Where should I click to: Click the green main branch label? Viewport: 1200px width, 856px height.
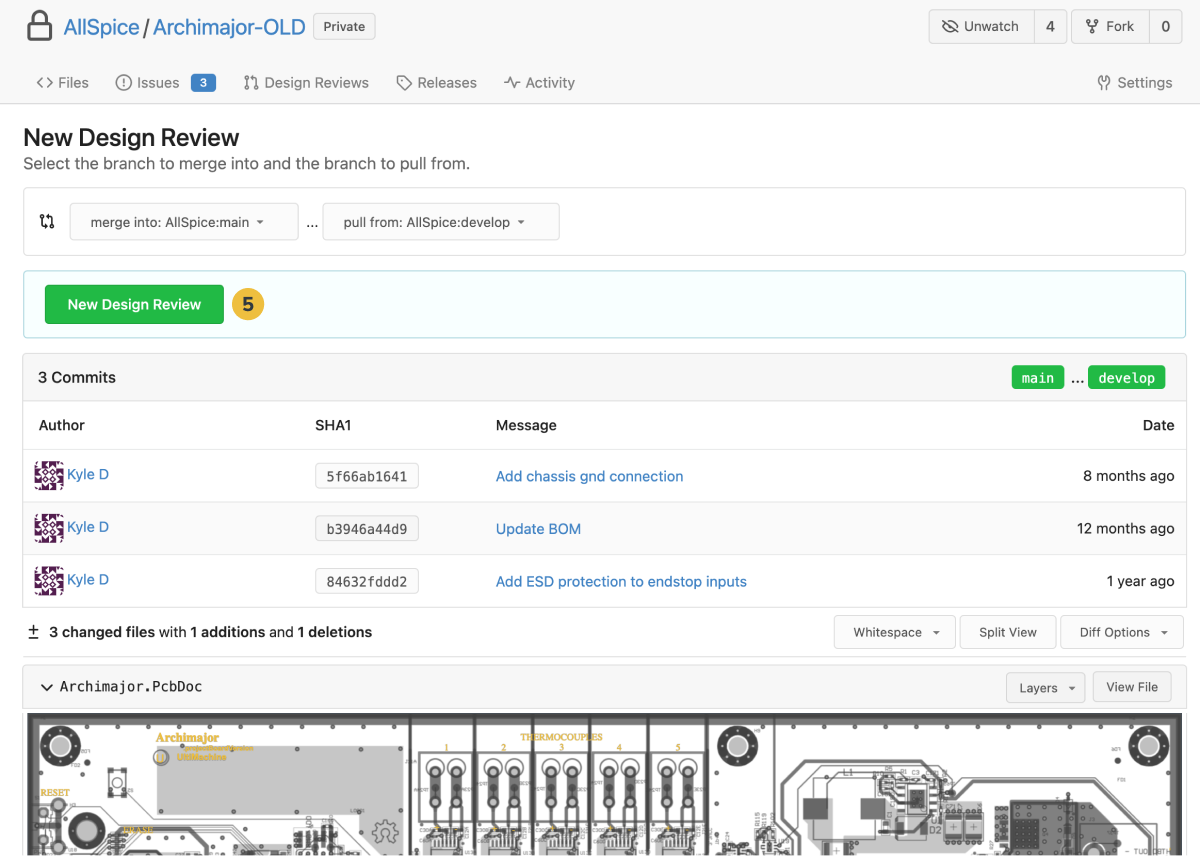(1037, 378)
